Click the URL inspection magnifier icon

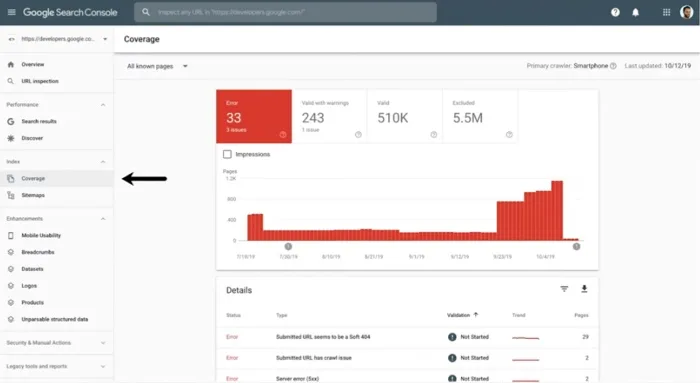click(x=11, y=81)
